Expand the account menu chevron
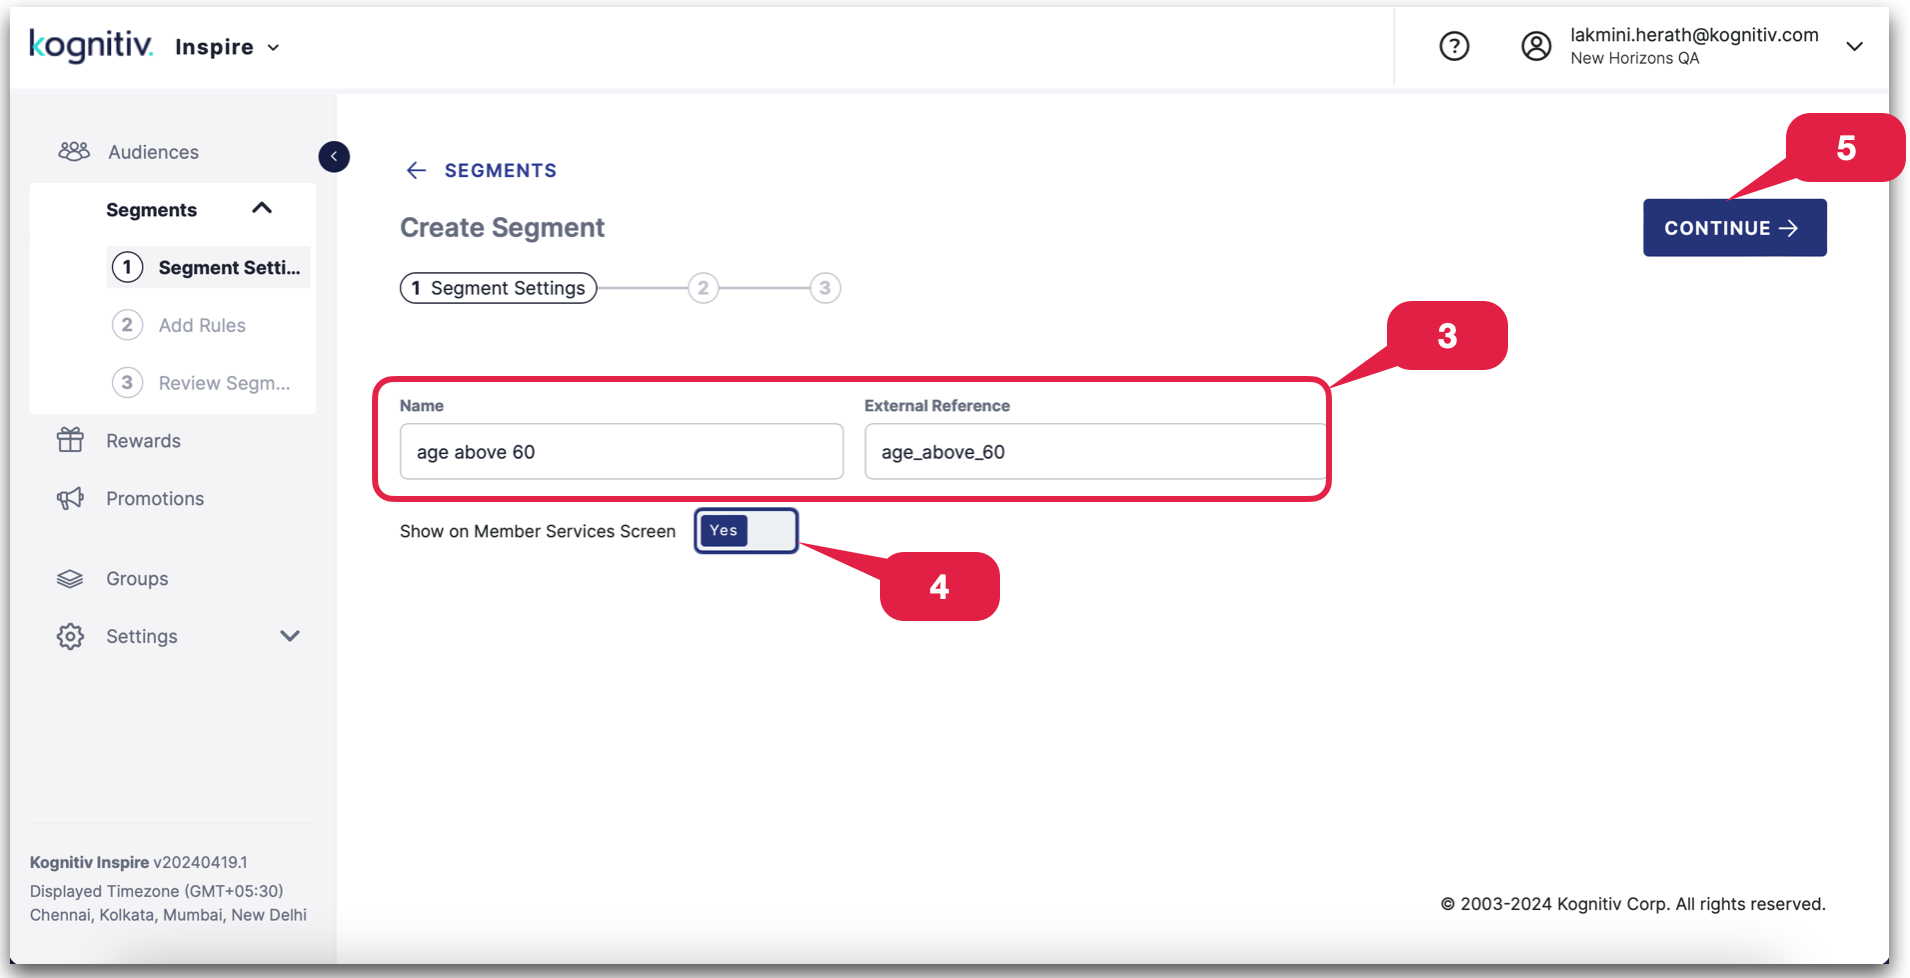1910x978 pixels. (x=1854, y=47)
